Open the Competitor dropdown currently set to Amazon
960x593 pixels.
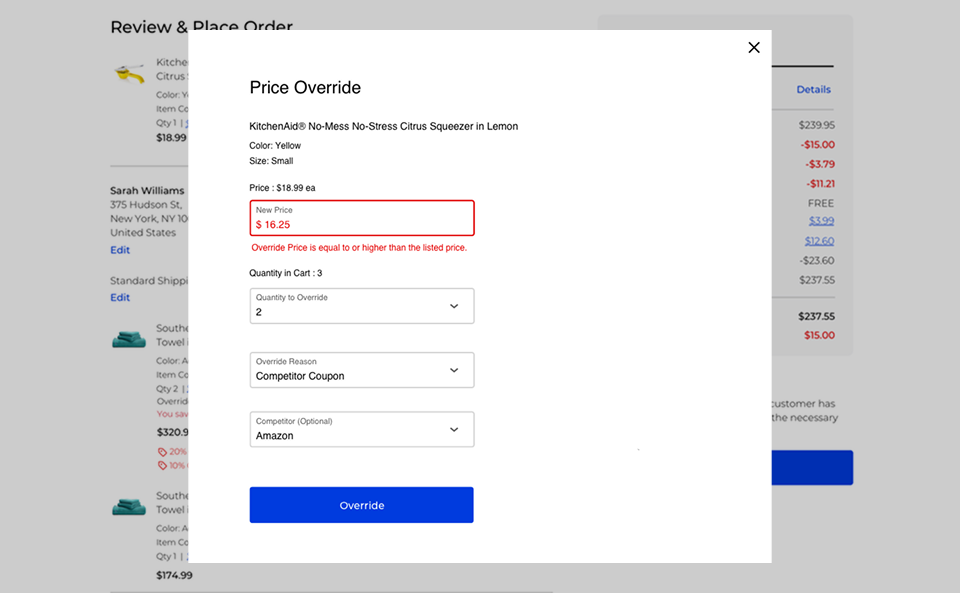point(361,429)
